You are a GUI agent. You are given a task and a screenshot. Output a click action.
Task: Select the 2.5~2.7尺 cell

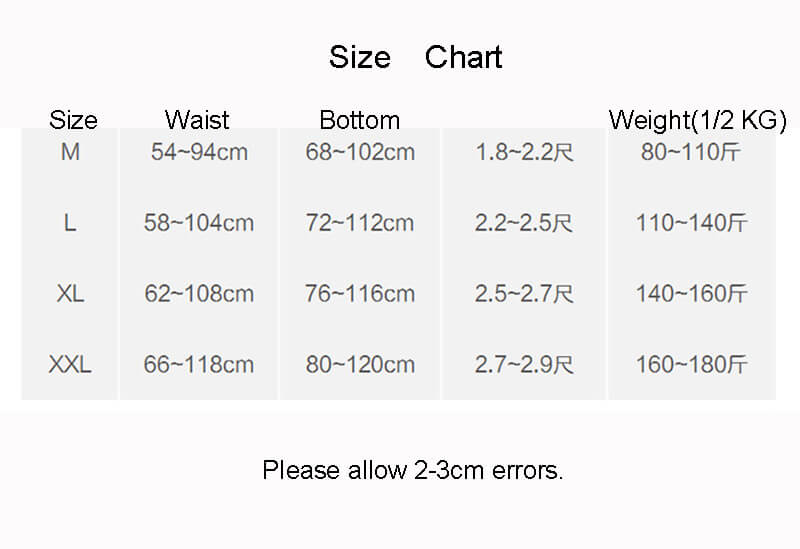524,294
